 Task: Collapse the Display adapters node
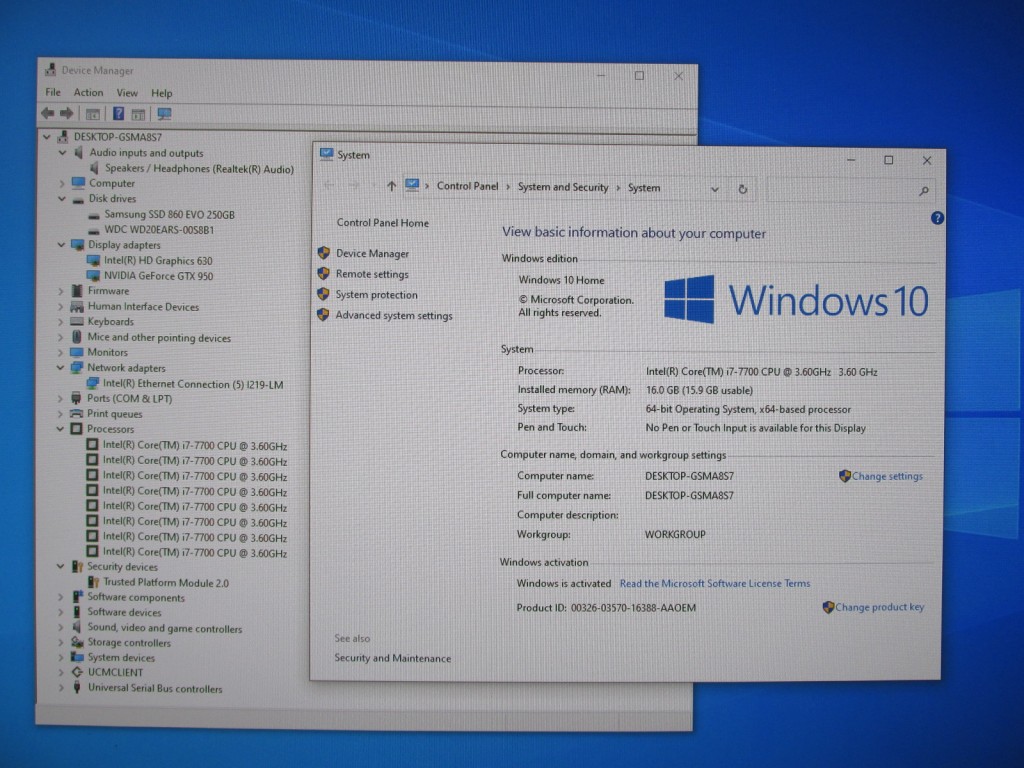click(61, 245)
